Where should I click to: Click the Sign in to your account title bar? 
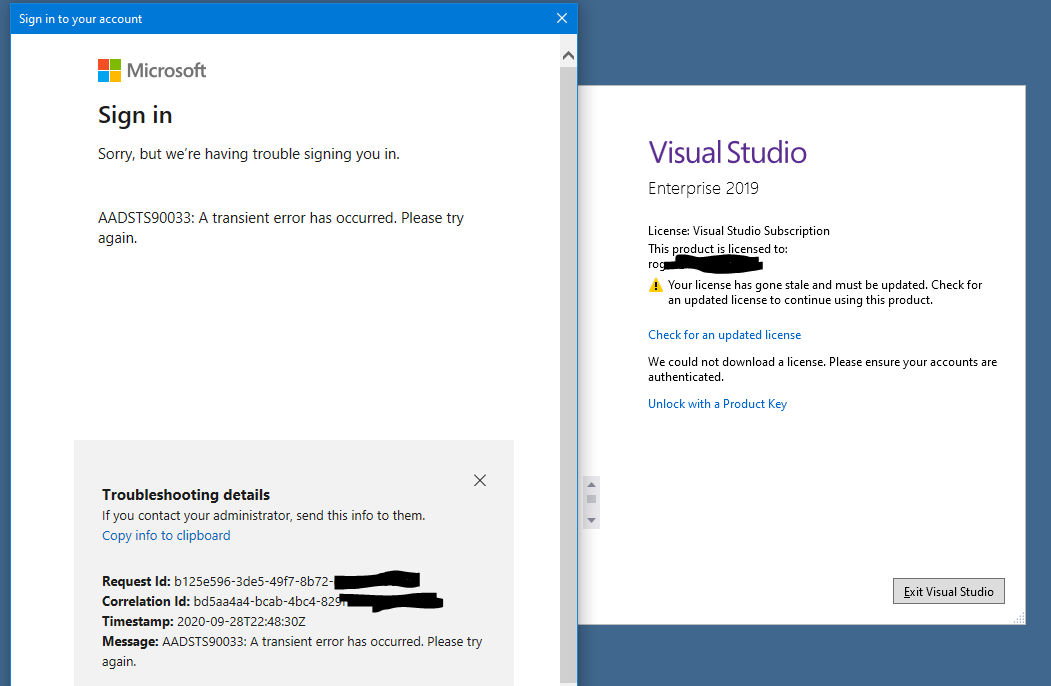pyautogui.click(x=280, y=18)
